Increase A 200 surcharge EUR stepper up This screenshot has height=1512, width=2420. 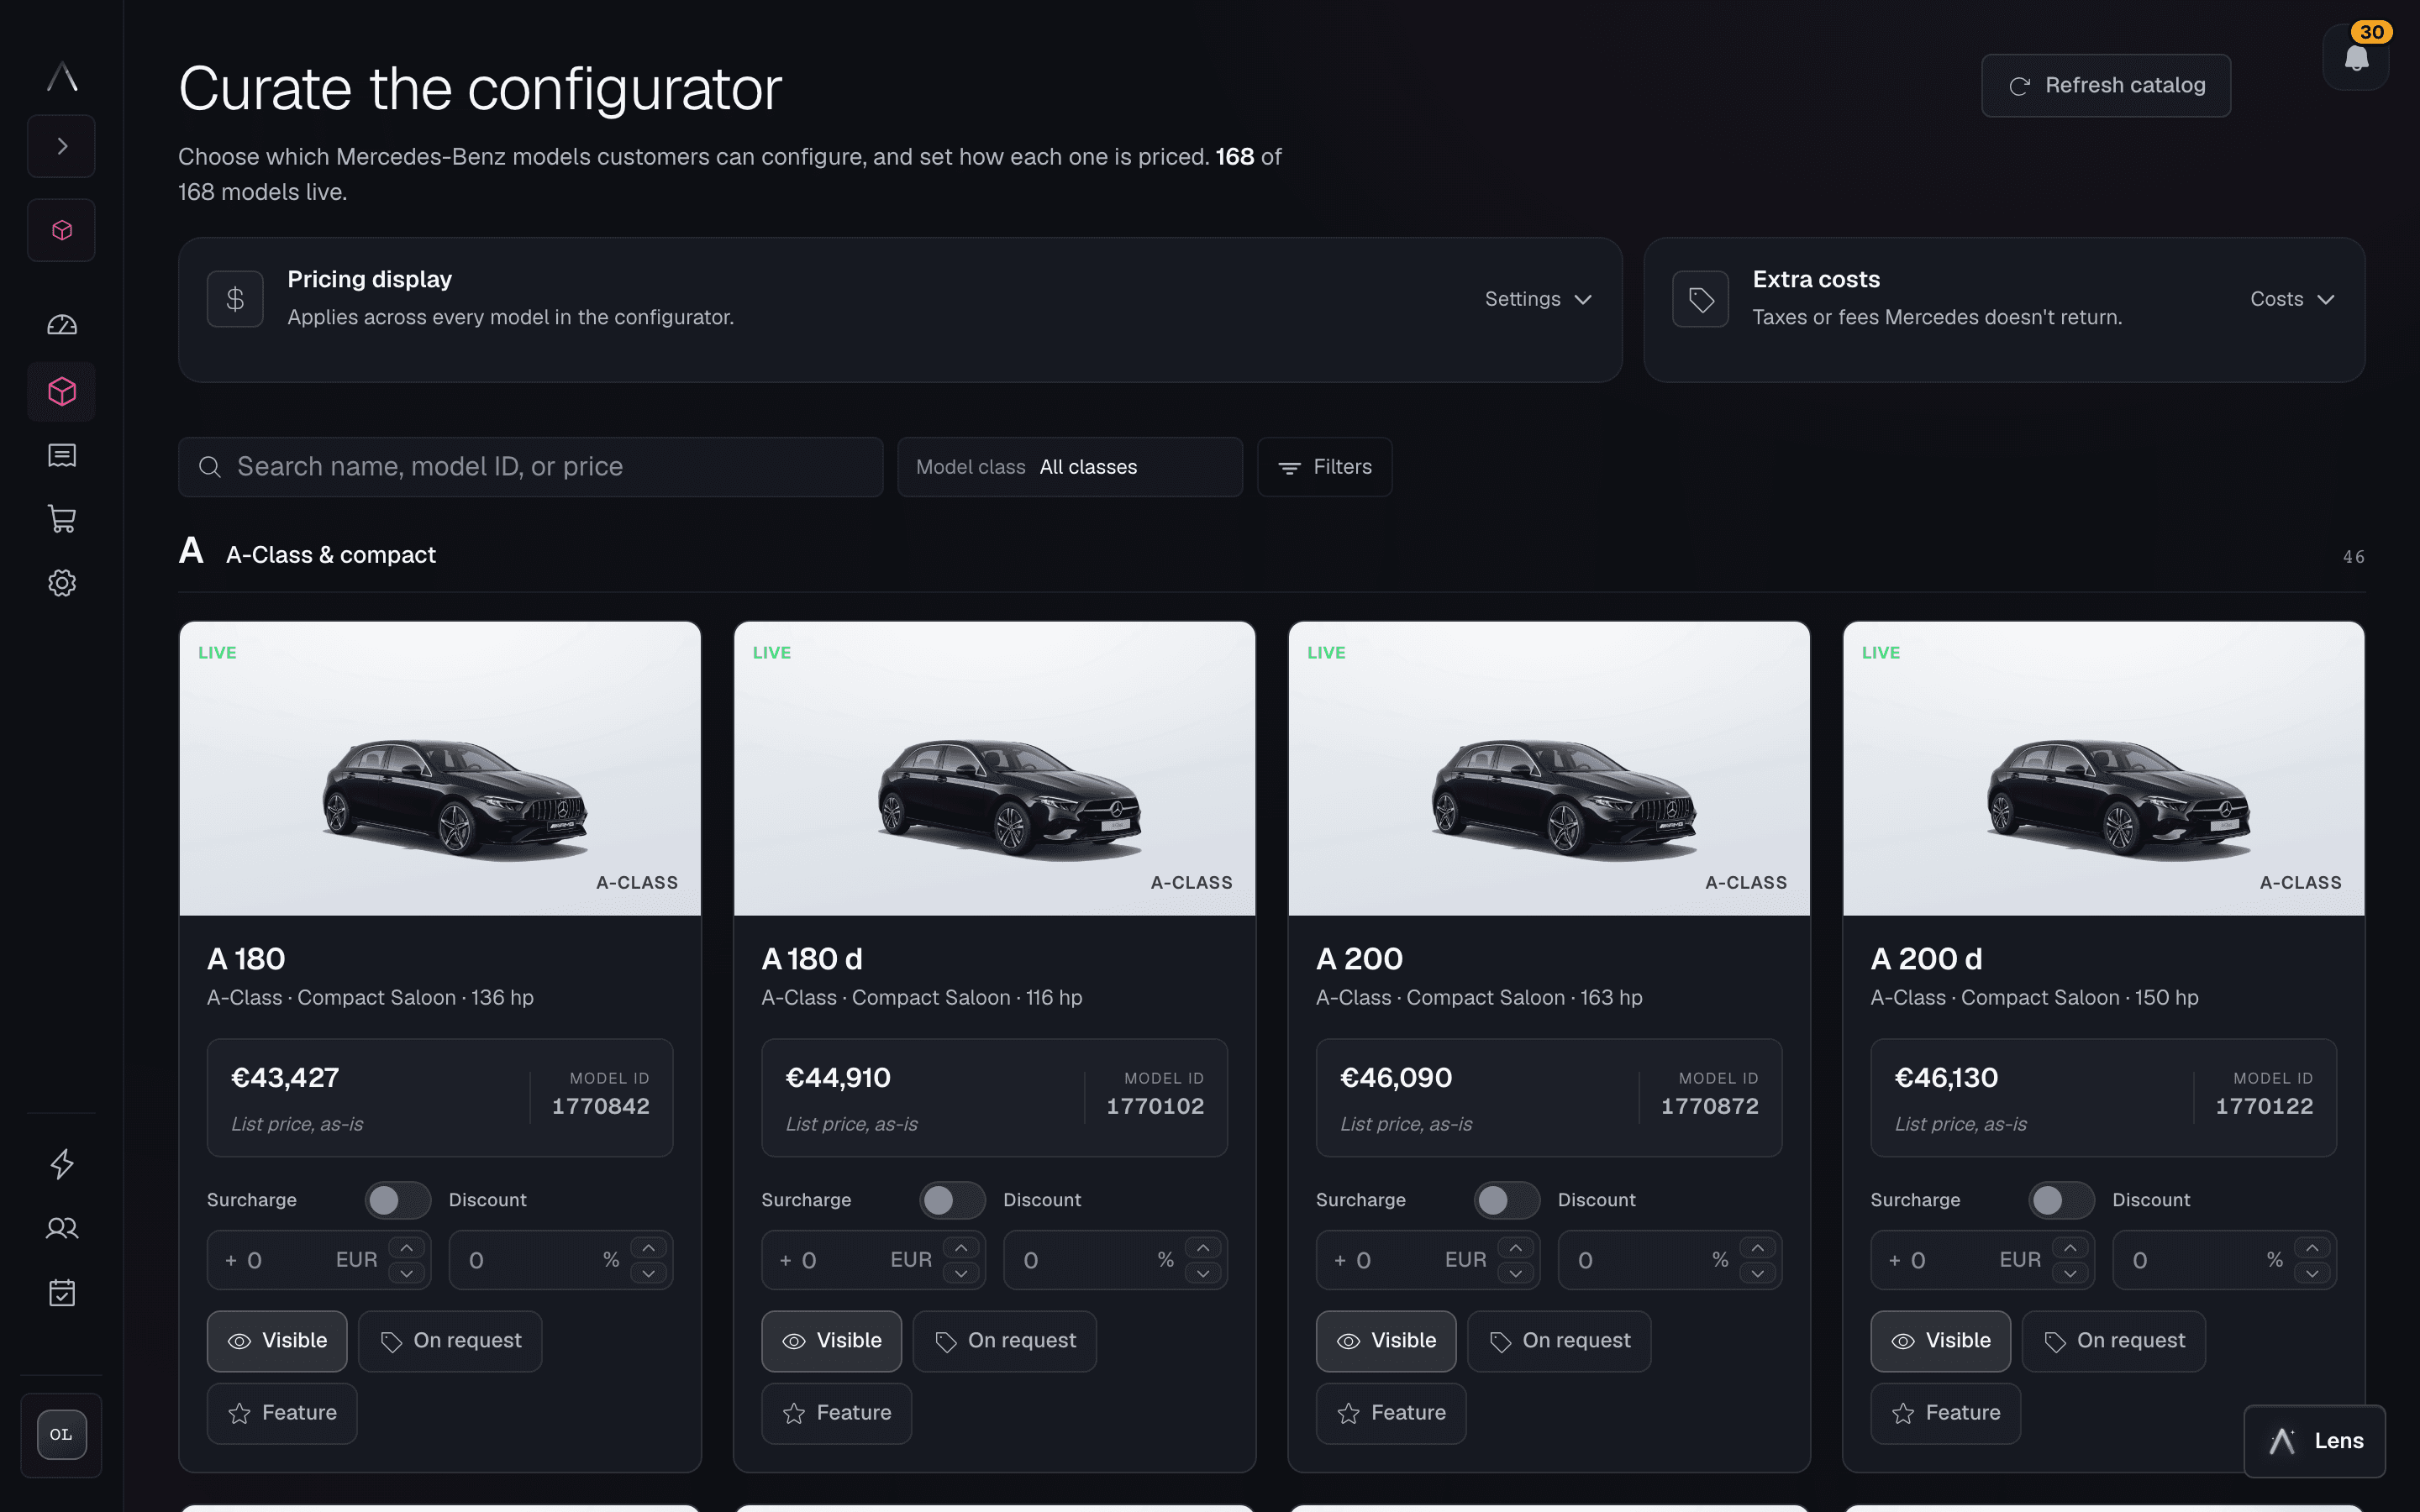[x=1516, y=1248]
